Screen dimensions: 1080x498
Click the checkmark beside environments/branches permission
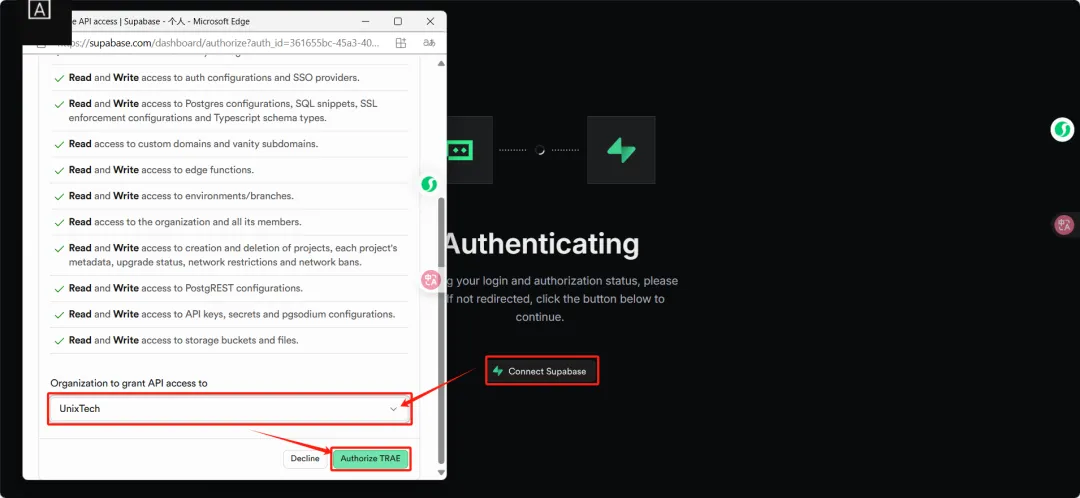click(59, 196)
